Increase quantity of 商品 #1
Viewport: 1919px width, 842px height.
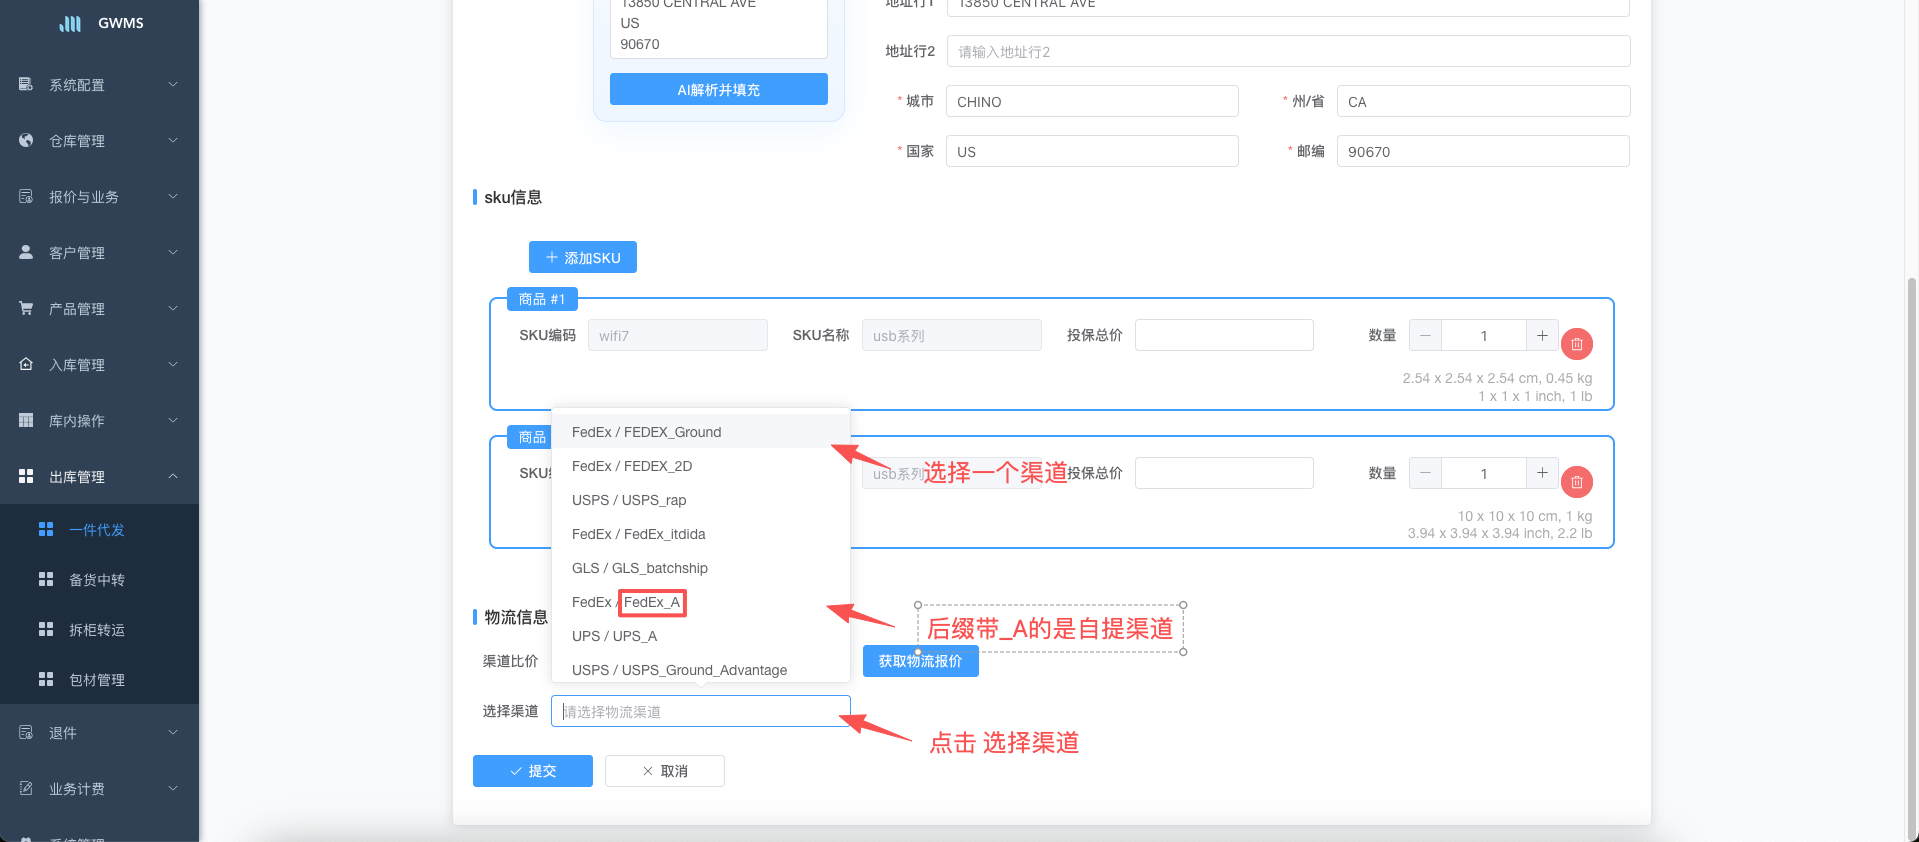(x=1542, y=335)
